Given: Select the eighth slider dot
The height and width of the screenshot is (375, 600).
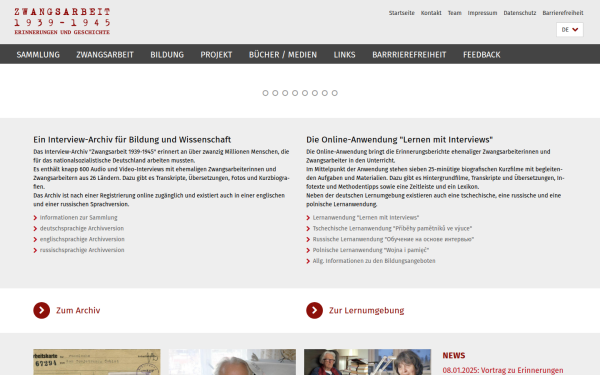Looking at the screenshot, I should click(335, 93).
